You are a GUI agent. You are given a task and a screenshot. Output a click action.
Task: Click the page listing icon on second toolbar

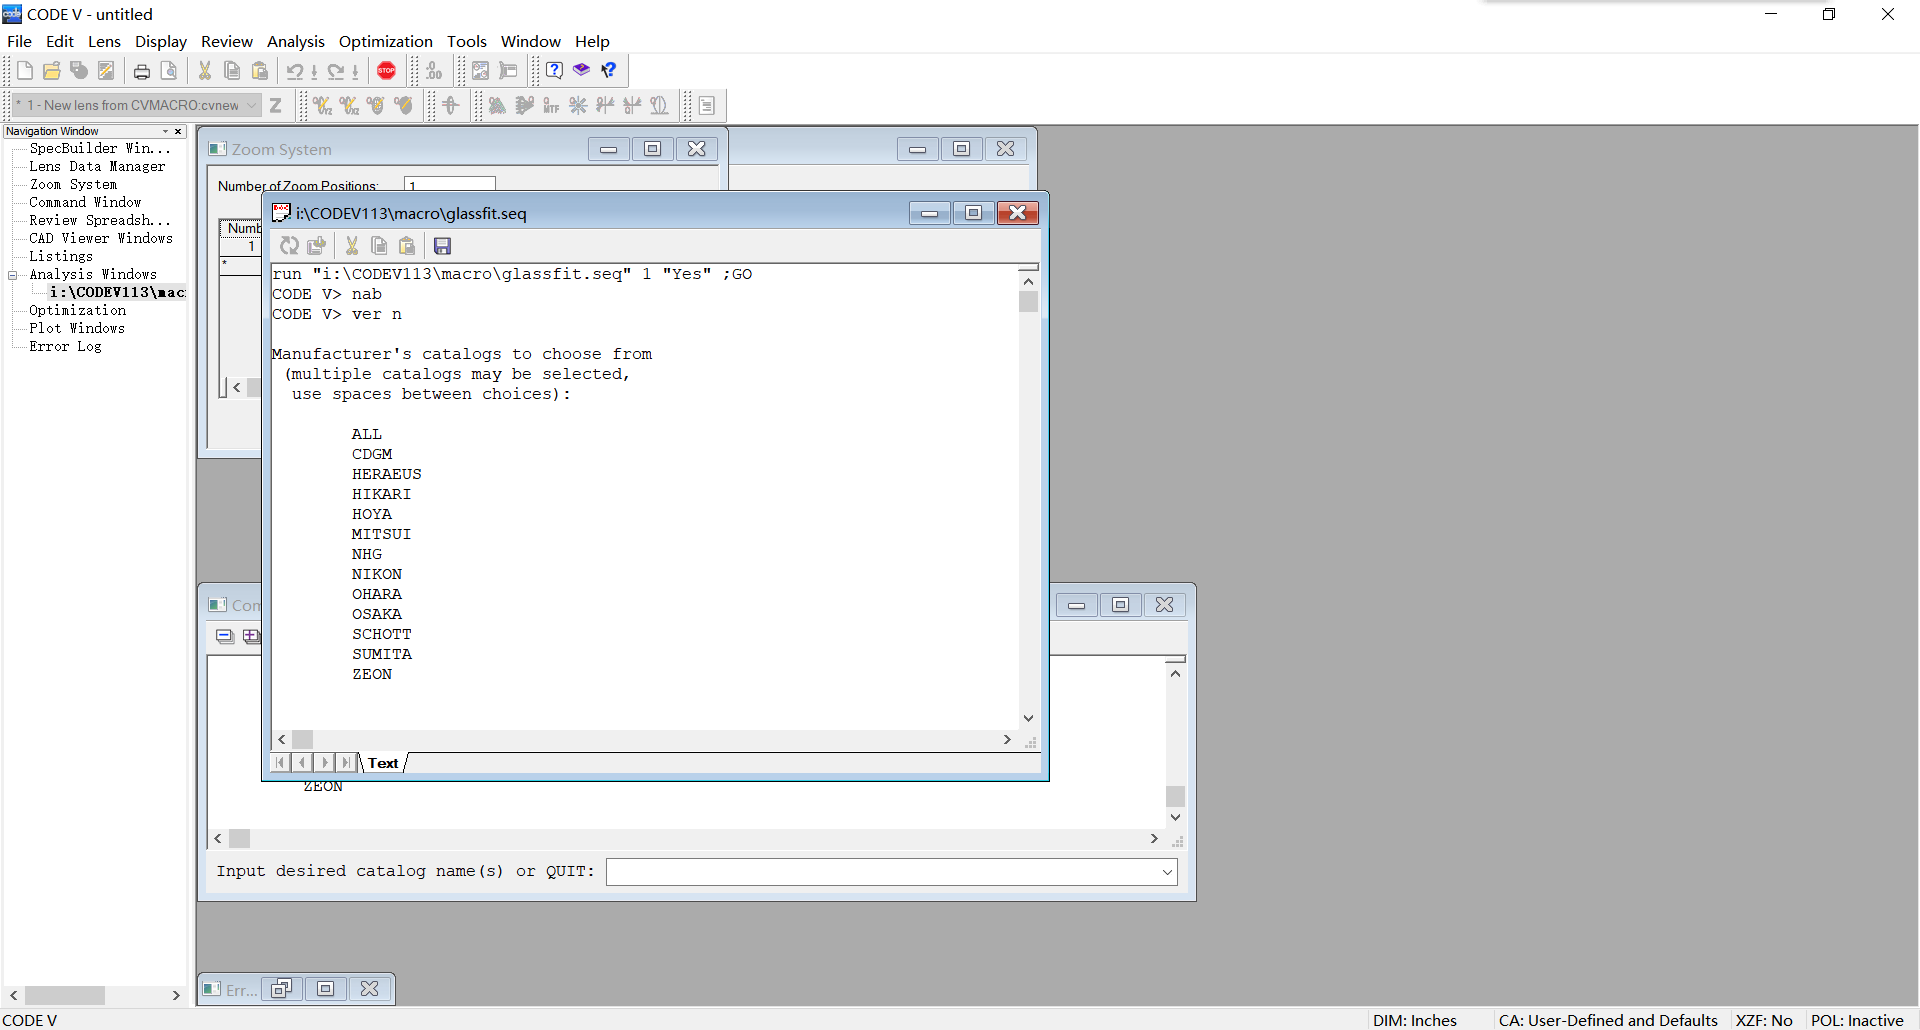coord(707,105)
